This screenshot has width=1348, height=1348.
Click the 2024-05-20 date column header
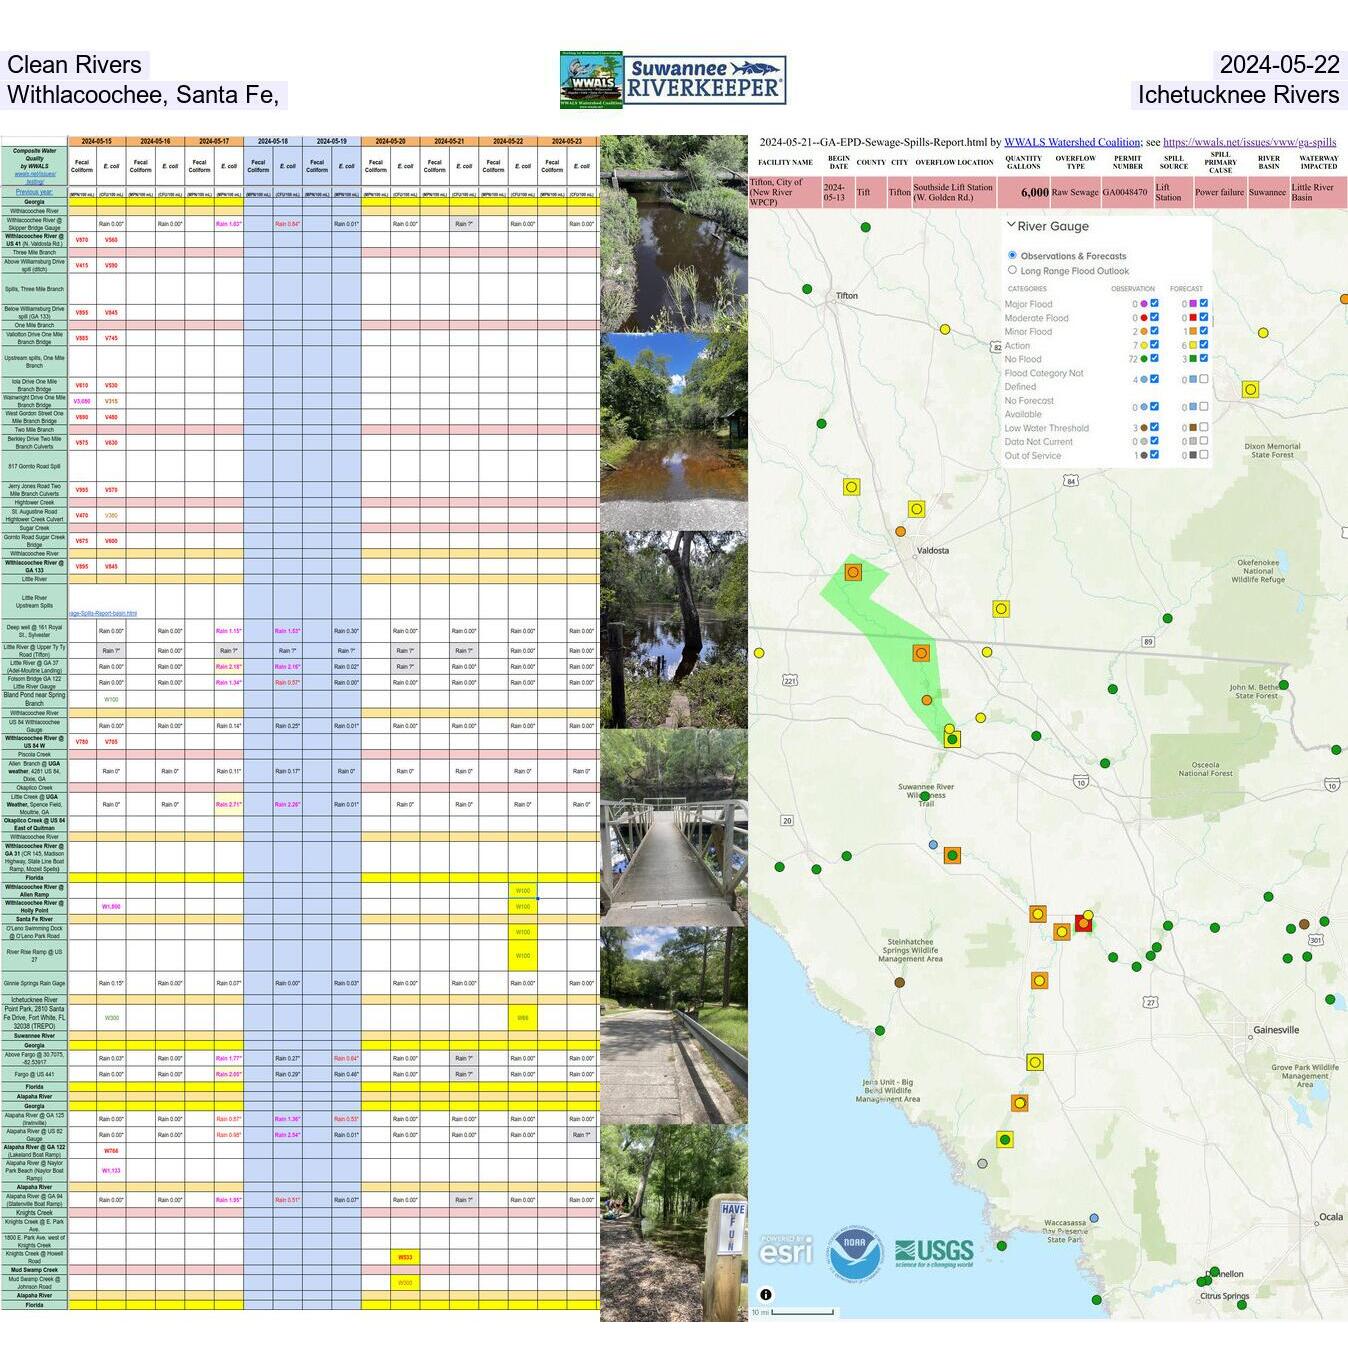pyautogui.click(x=390, y=141)
